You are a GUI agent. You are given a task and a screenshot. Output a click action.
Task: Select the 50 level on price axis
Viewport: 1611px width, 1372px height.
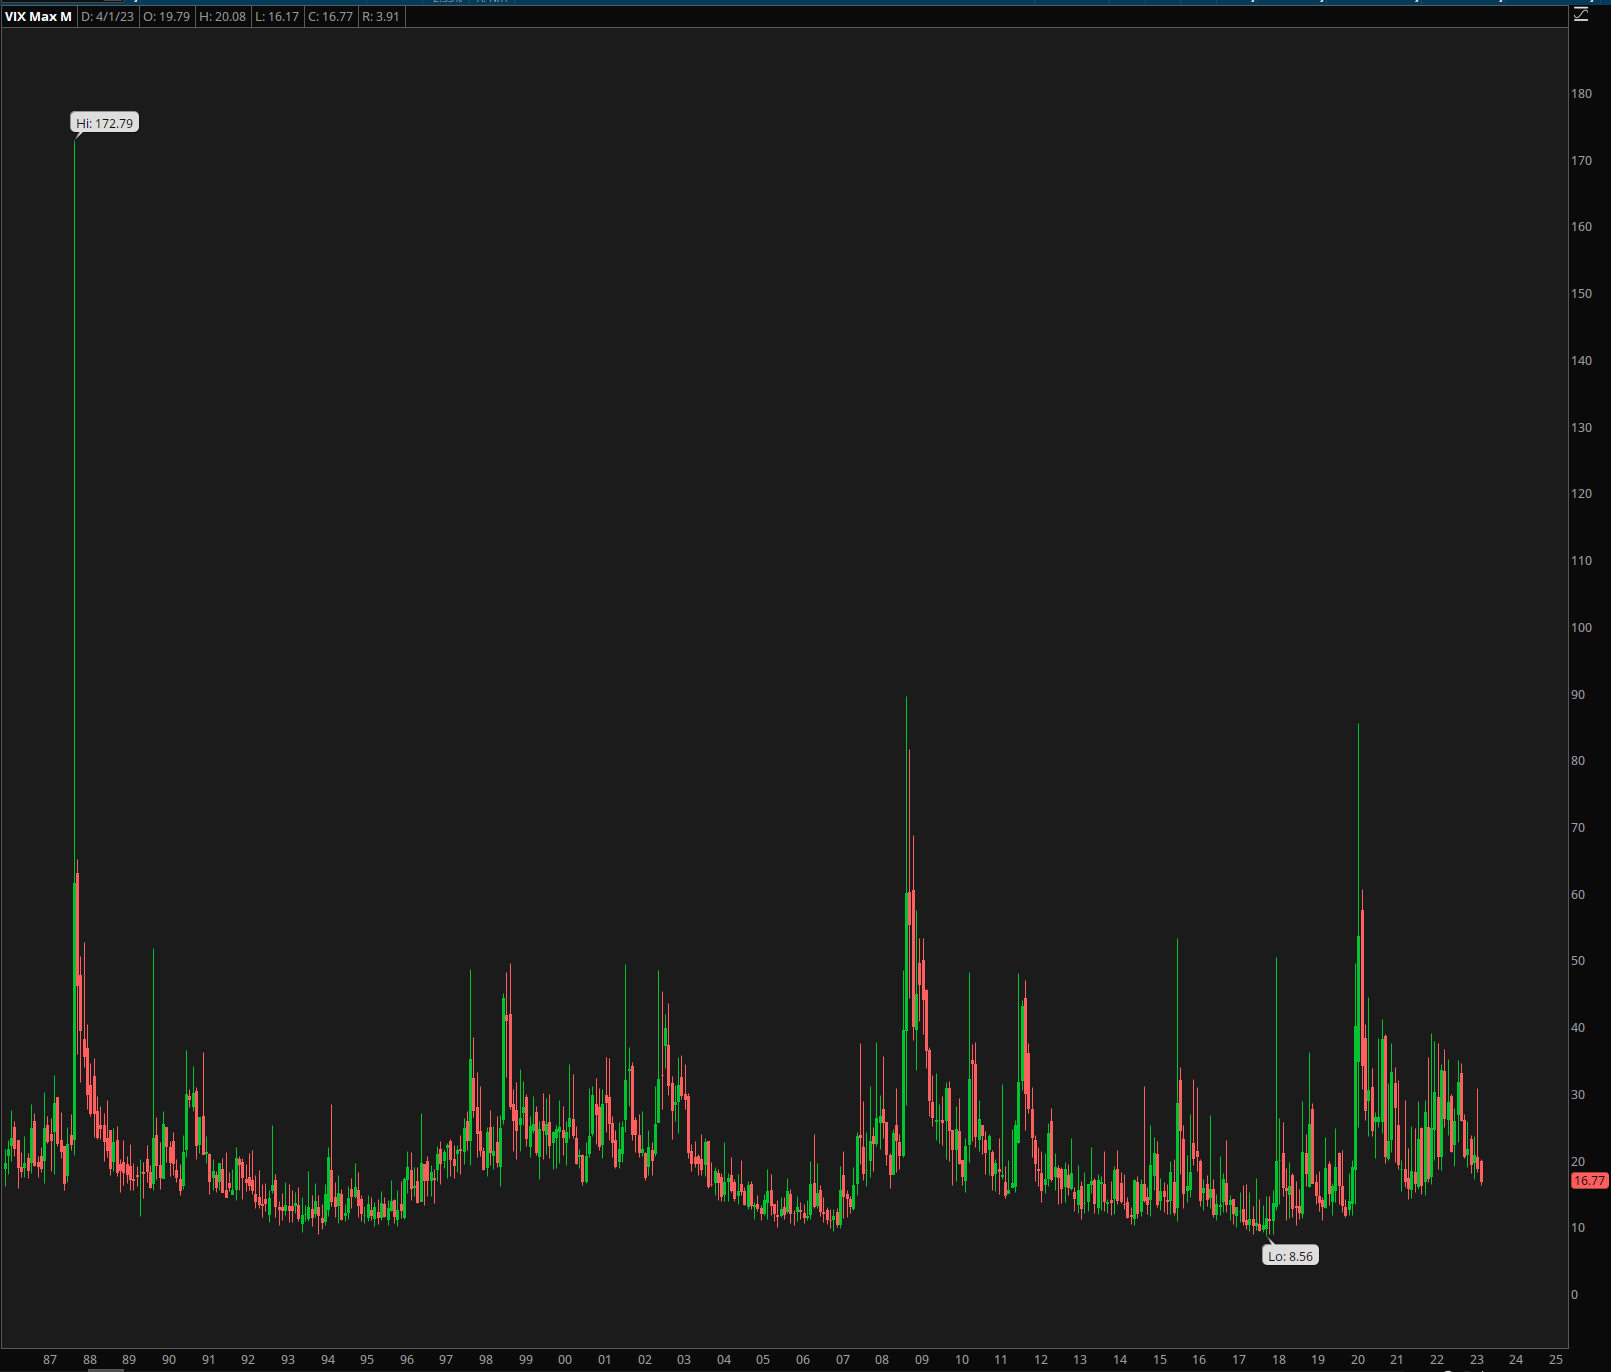pos(1578,961)
